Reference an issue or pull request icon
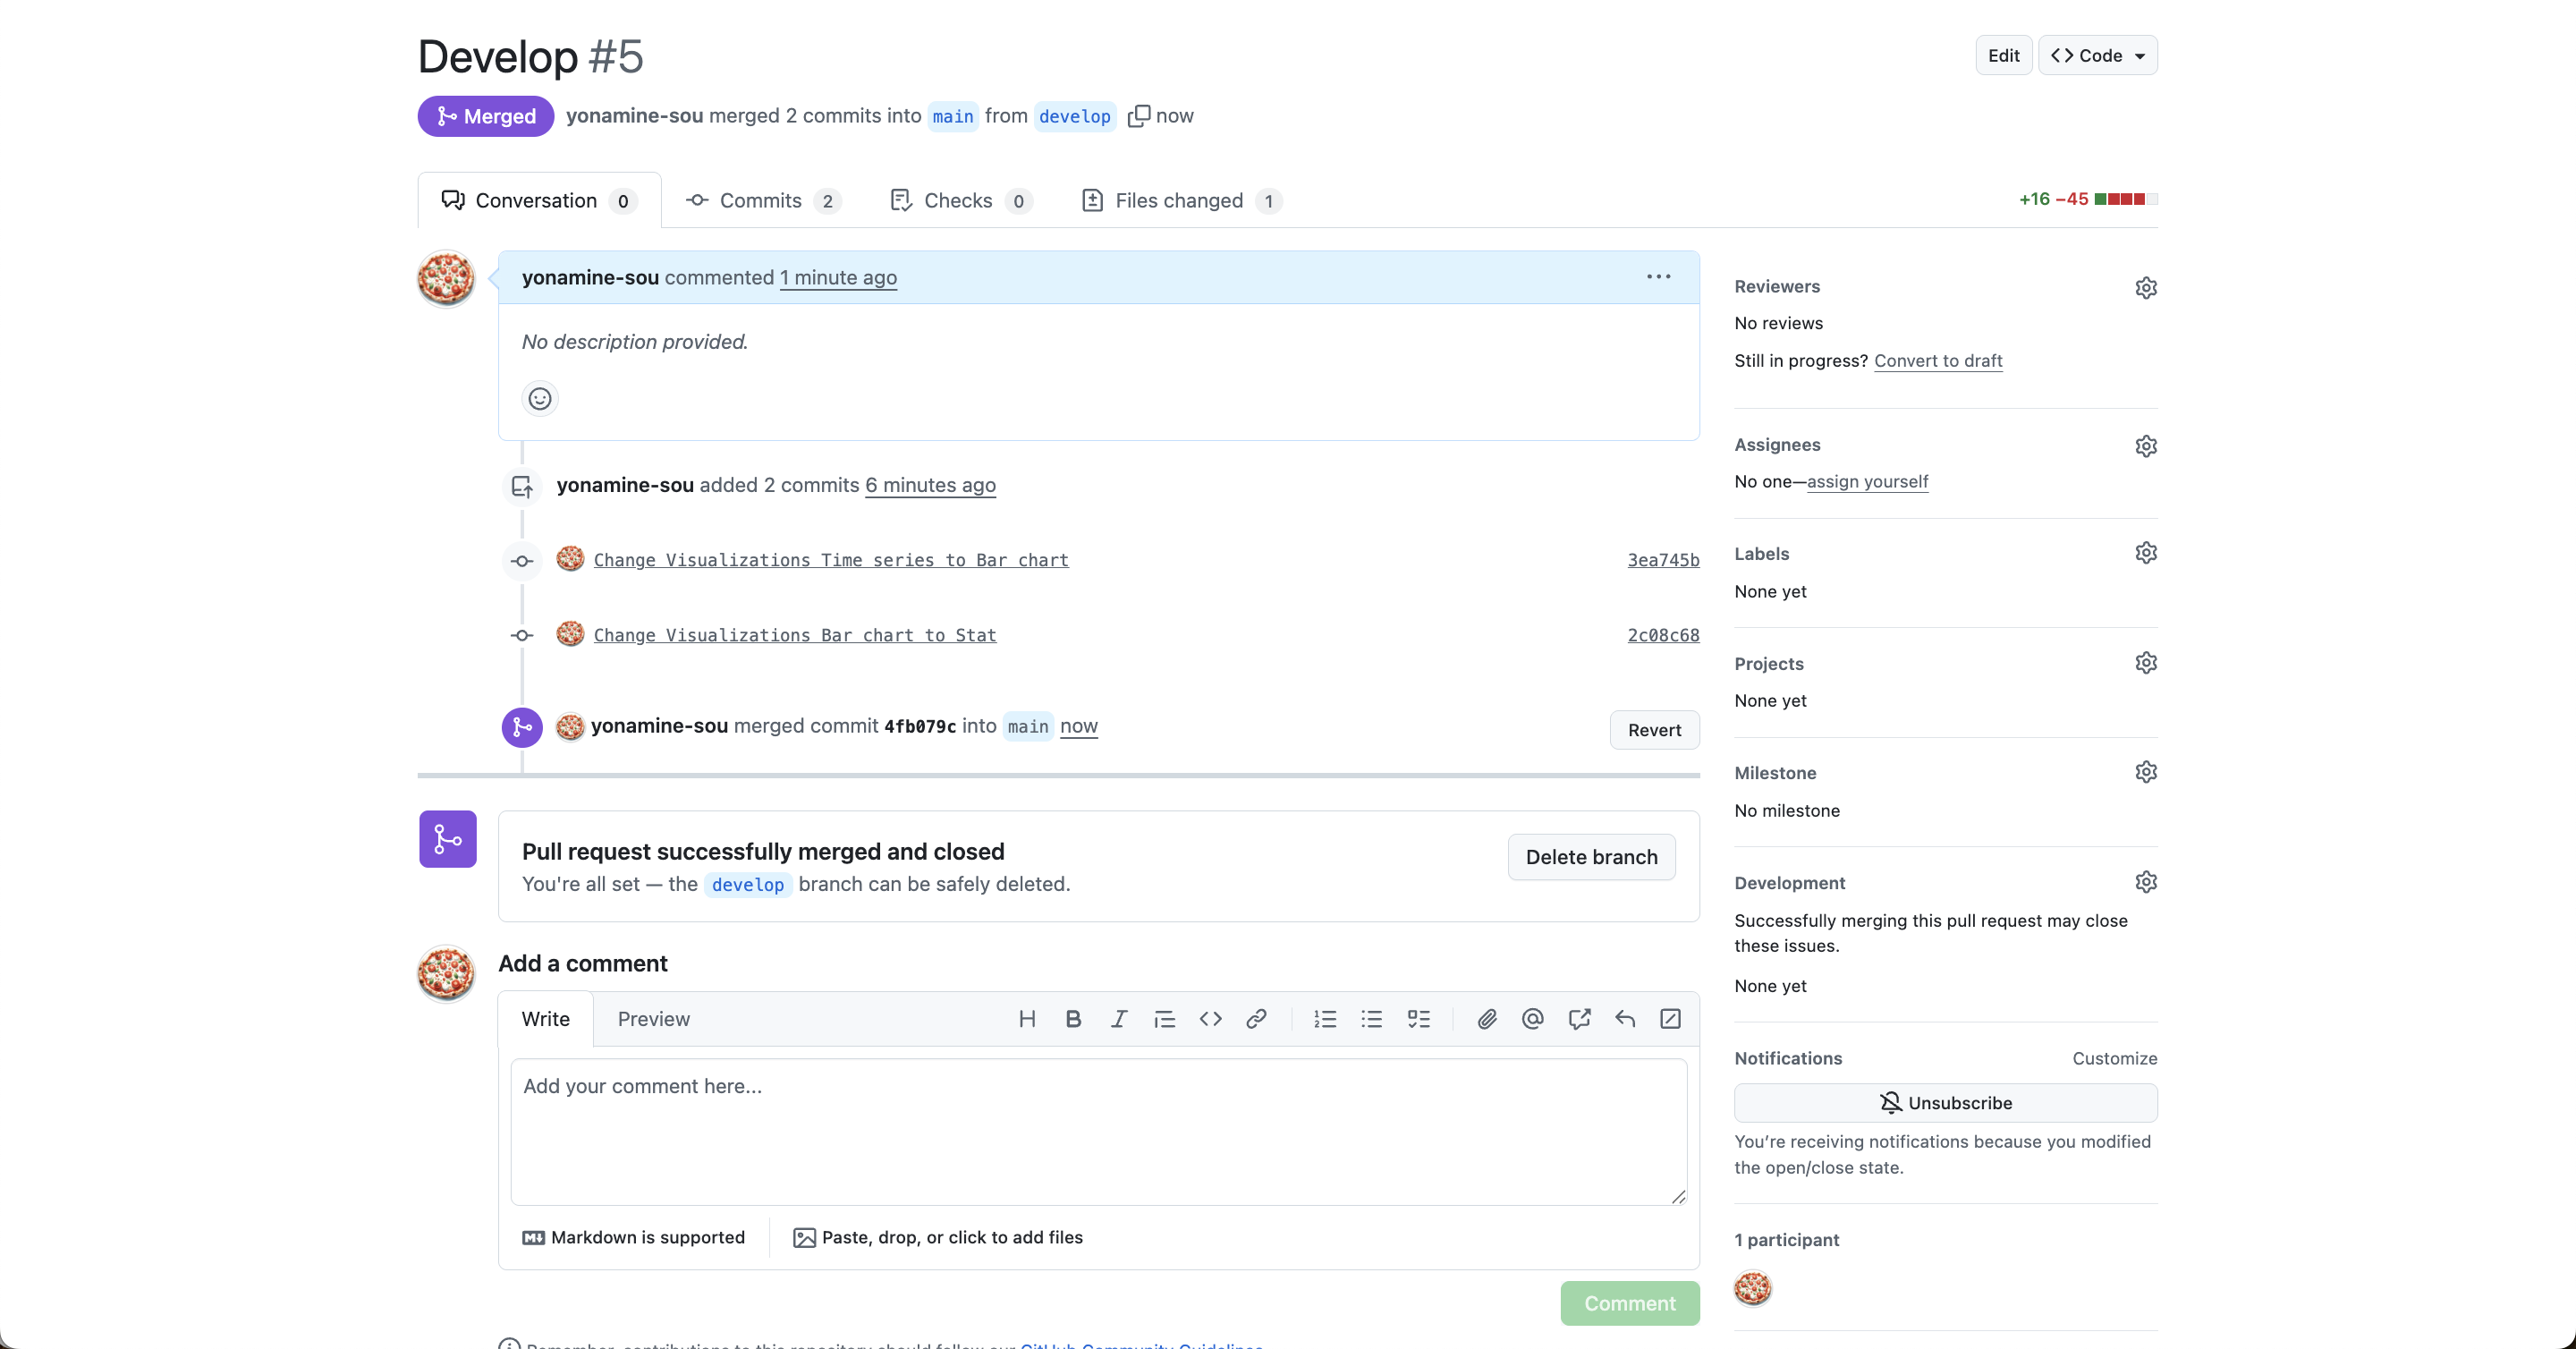Image resolution: width=2576 pixels, height=1349 pixels. click(x=1579, y=1019)
